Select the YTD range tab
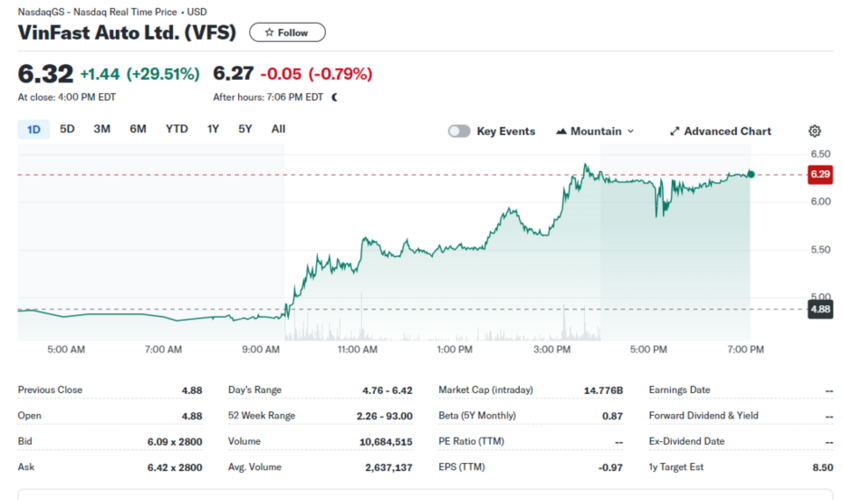The width and height of the screenshot is (843, 500). 177,129
